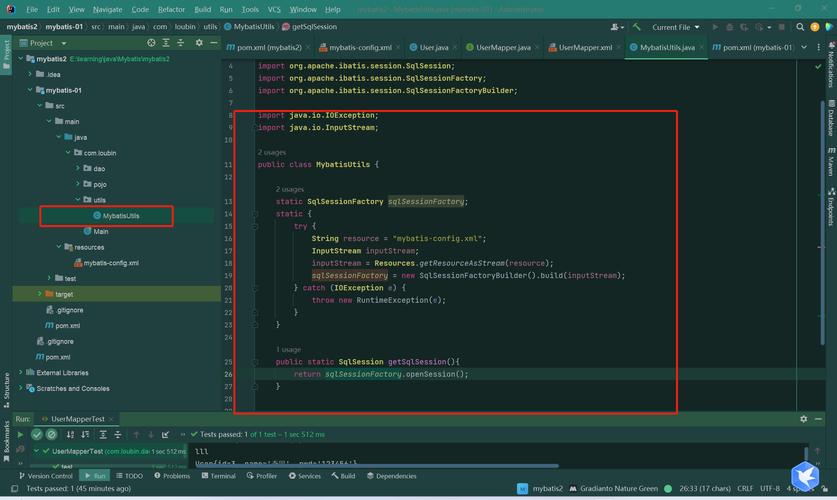The width and height of the screenshot is (837, 500).
Task: Select opened file locate icon in Project panel
Action: click(x=151, y=43)
